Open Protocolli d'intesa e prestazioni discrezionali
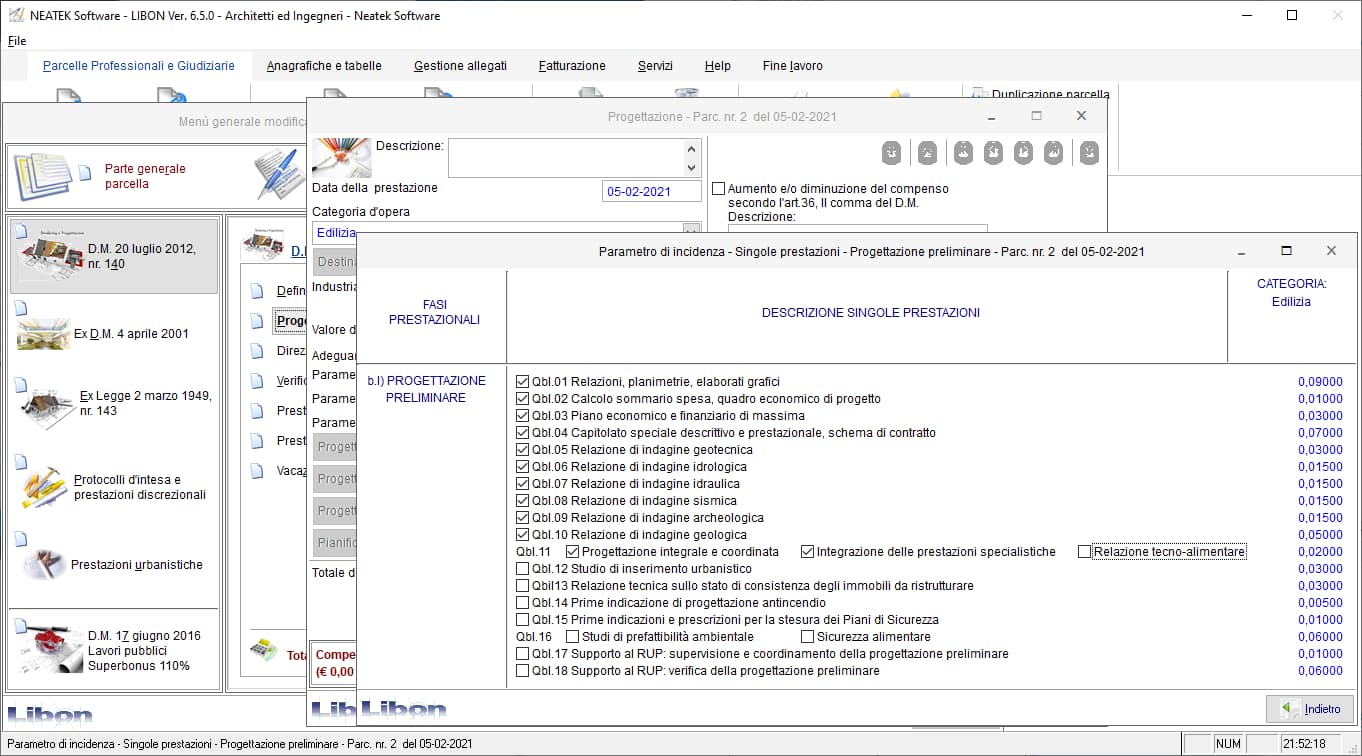This screenshot has height=756, width=1362. pos(113,487)
